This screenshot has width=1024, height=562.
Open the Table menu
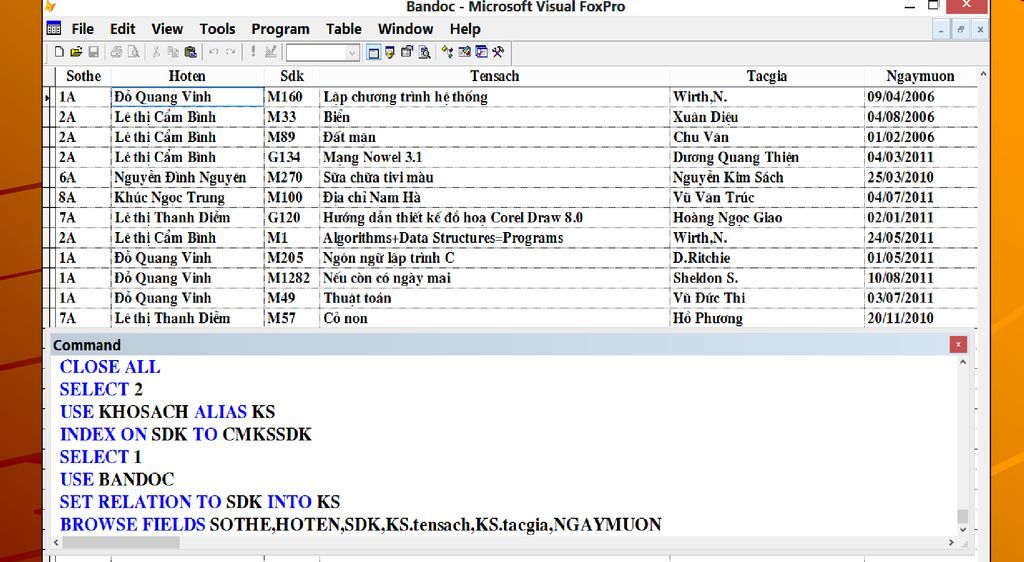(x=344, y=29)
